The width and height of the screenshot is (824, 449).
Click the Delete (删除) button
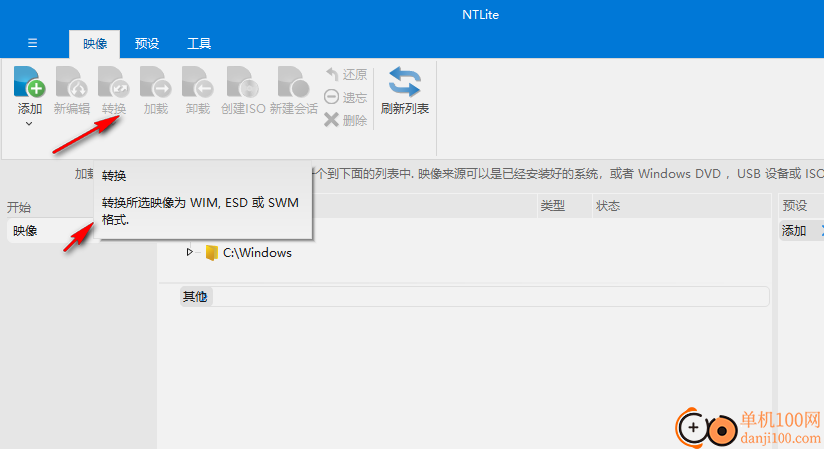[346, 120]
